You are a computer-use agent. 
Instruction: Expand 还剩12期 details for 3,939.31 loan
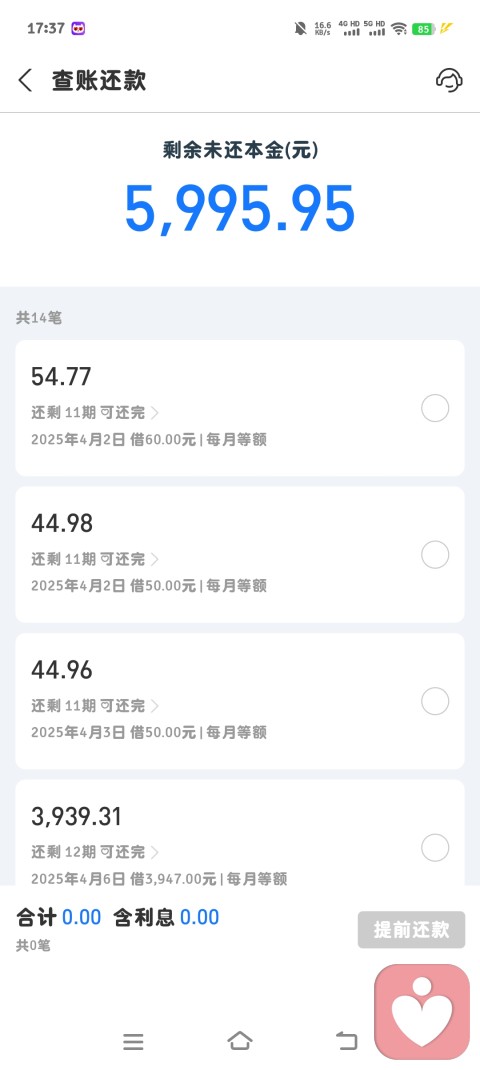click(x=95, y=852)
